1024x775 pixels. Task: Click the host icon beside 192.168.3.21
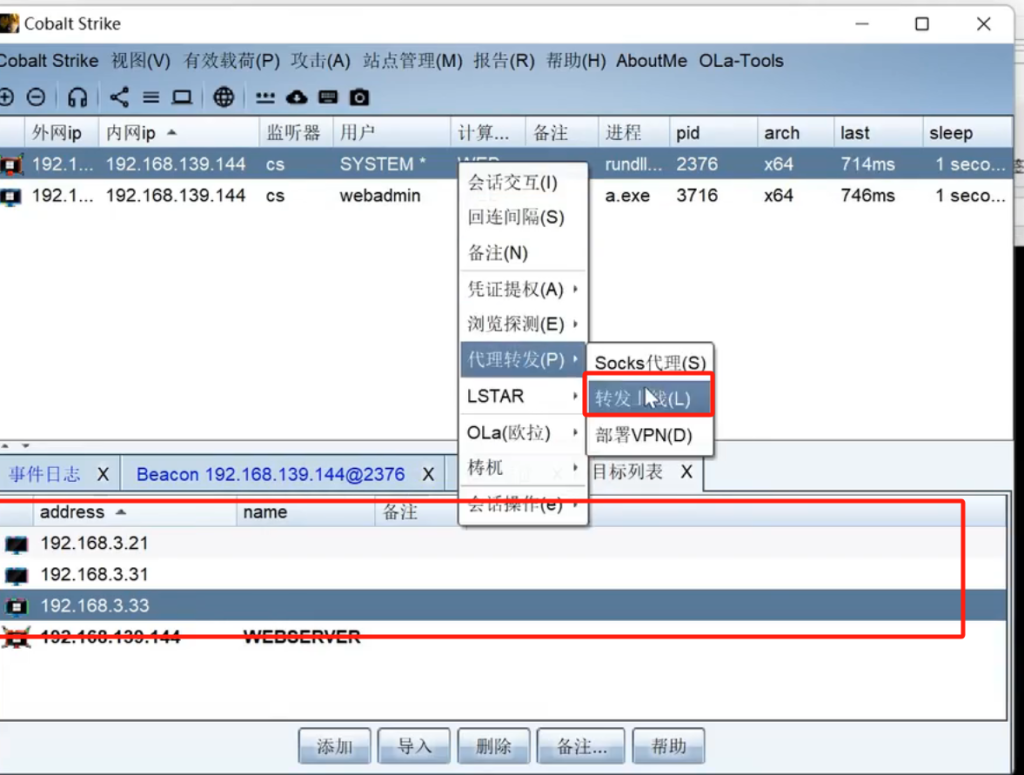[16, 543]
